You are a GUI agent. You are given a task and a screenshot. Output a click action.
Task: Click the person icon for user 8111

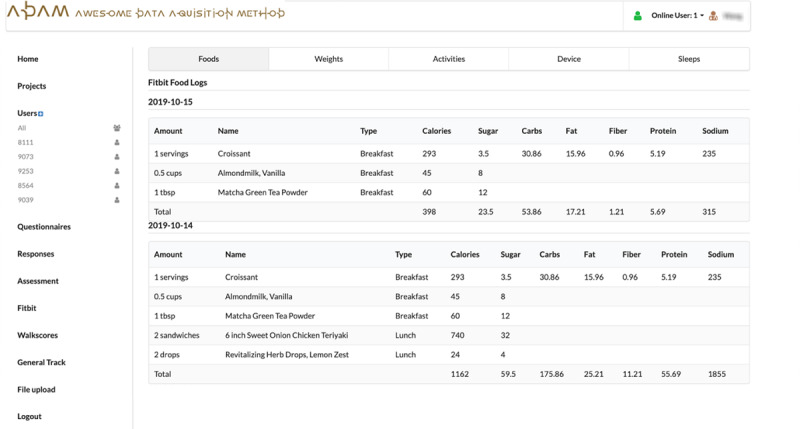point(117,143)
